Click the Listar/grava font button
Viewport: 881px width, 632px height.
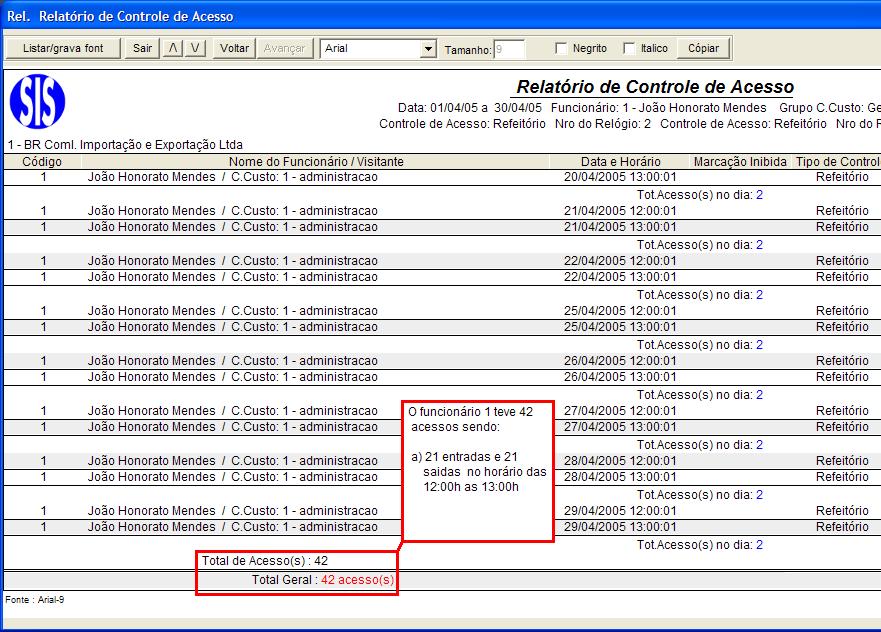pyautogui.click(x=63, y=48)
